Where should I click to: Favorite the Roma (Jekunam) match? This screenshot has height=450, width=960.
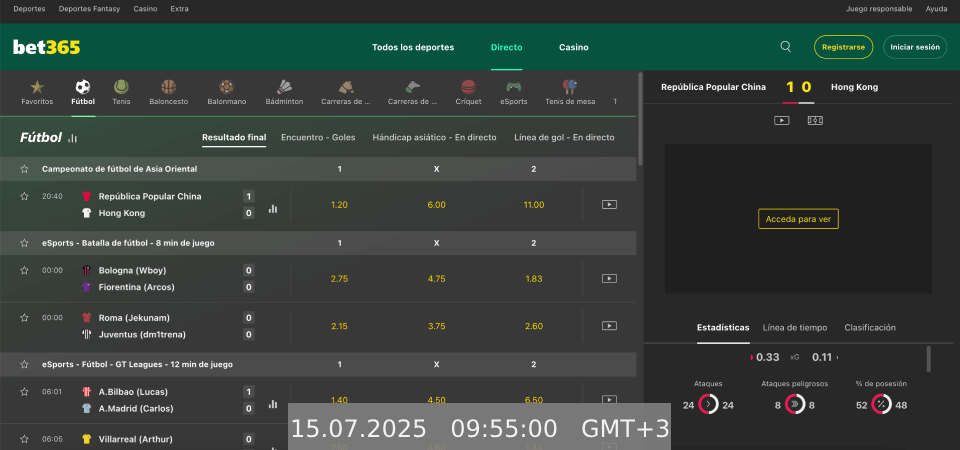(x=24, y=318)
